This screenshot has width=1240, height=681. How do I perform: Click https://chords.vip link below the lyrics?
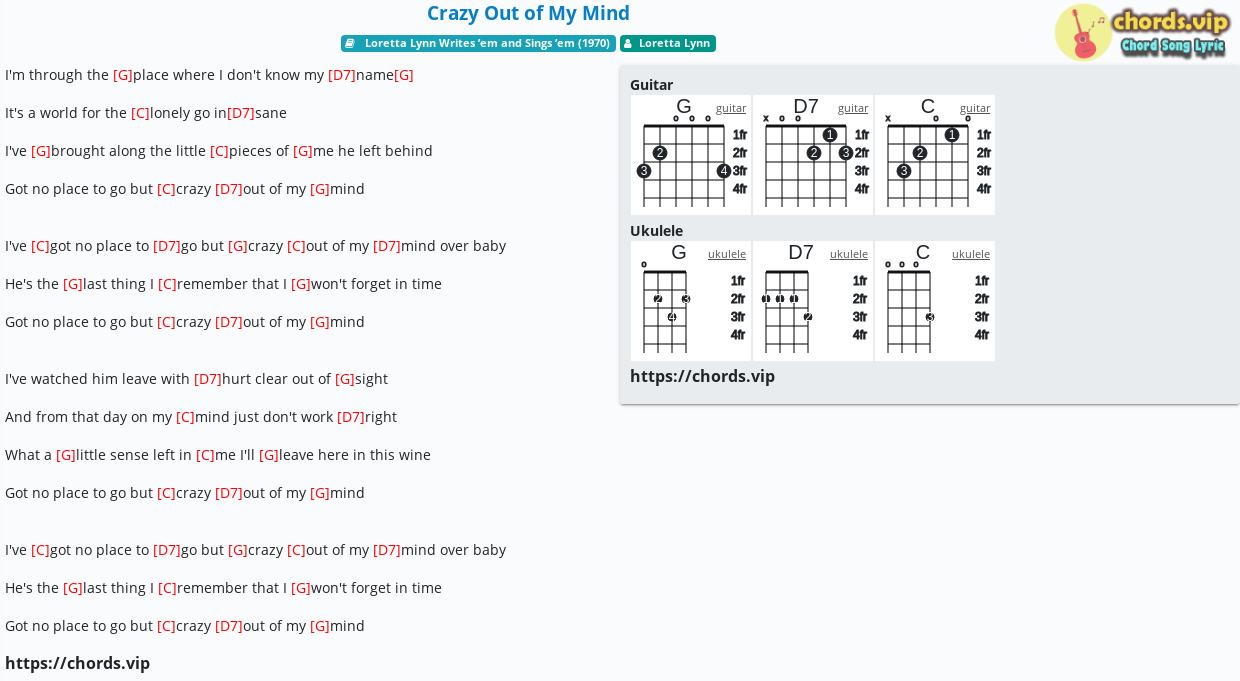[x=77, y=663]
